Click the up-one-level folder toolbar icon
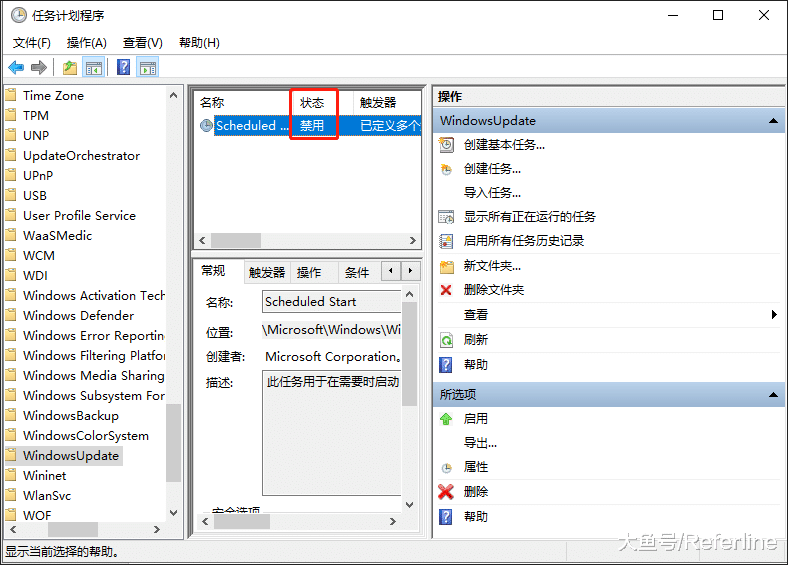This screenshot has width=788, height=565. pyautogui.click(x=69, y=68)
